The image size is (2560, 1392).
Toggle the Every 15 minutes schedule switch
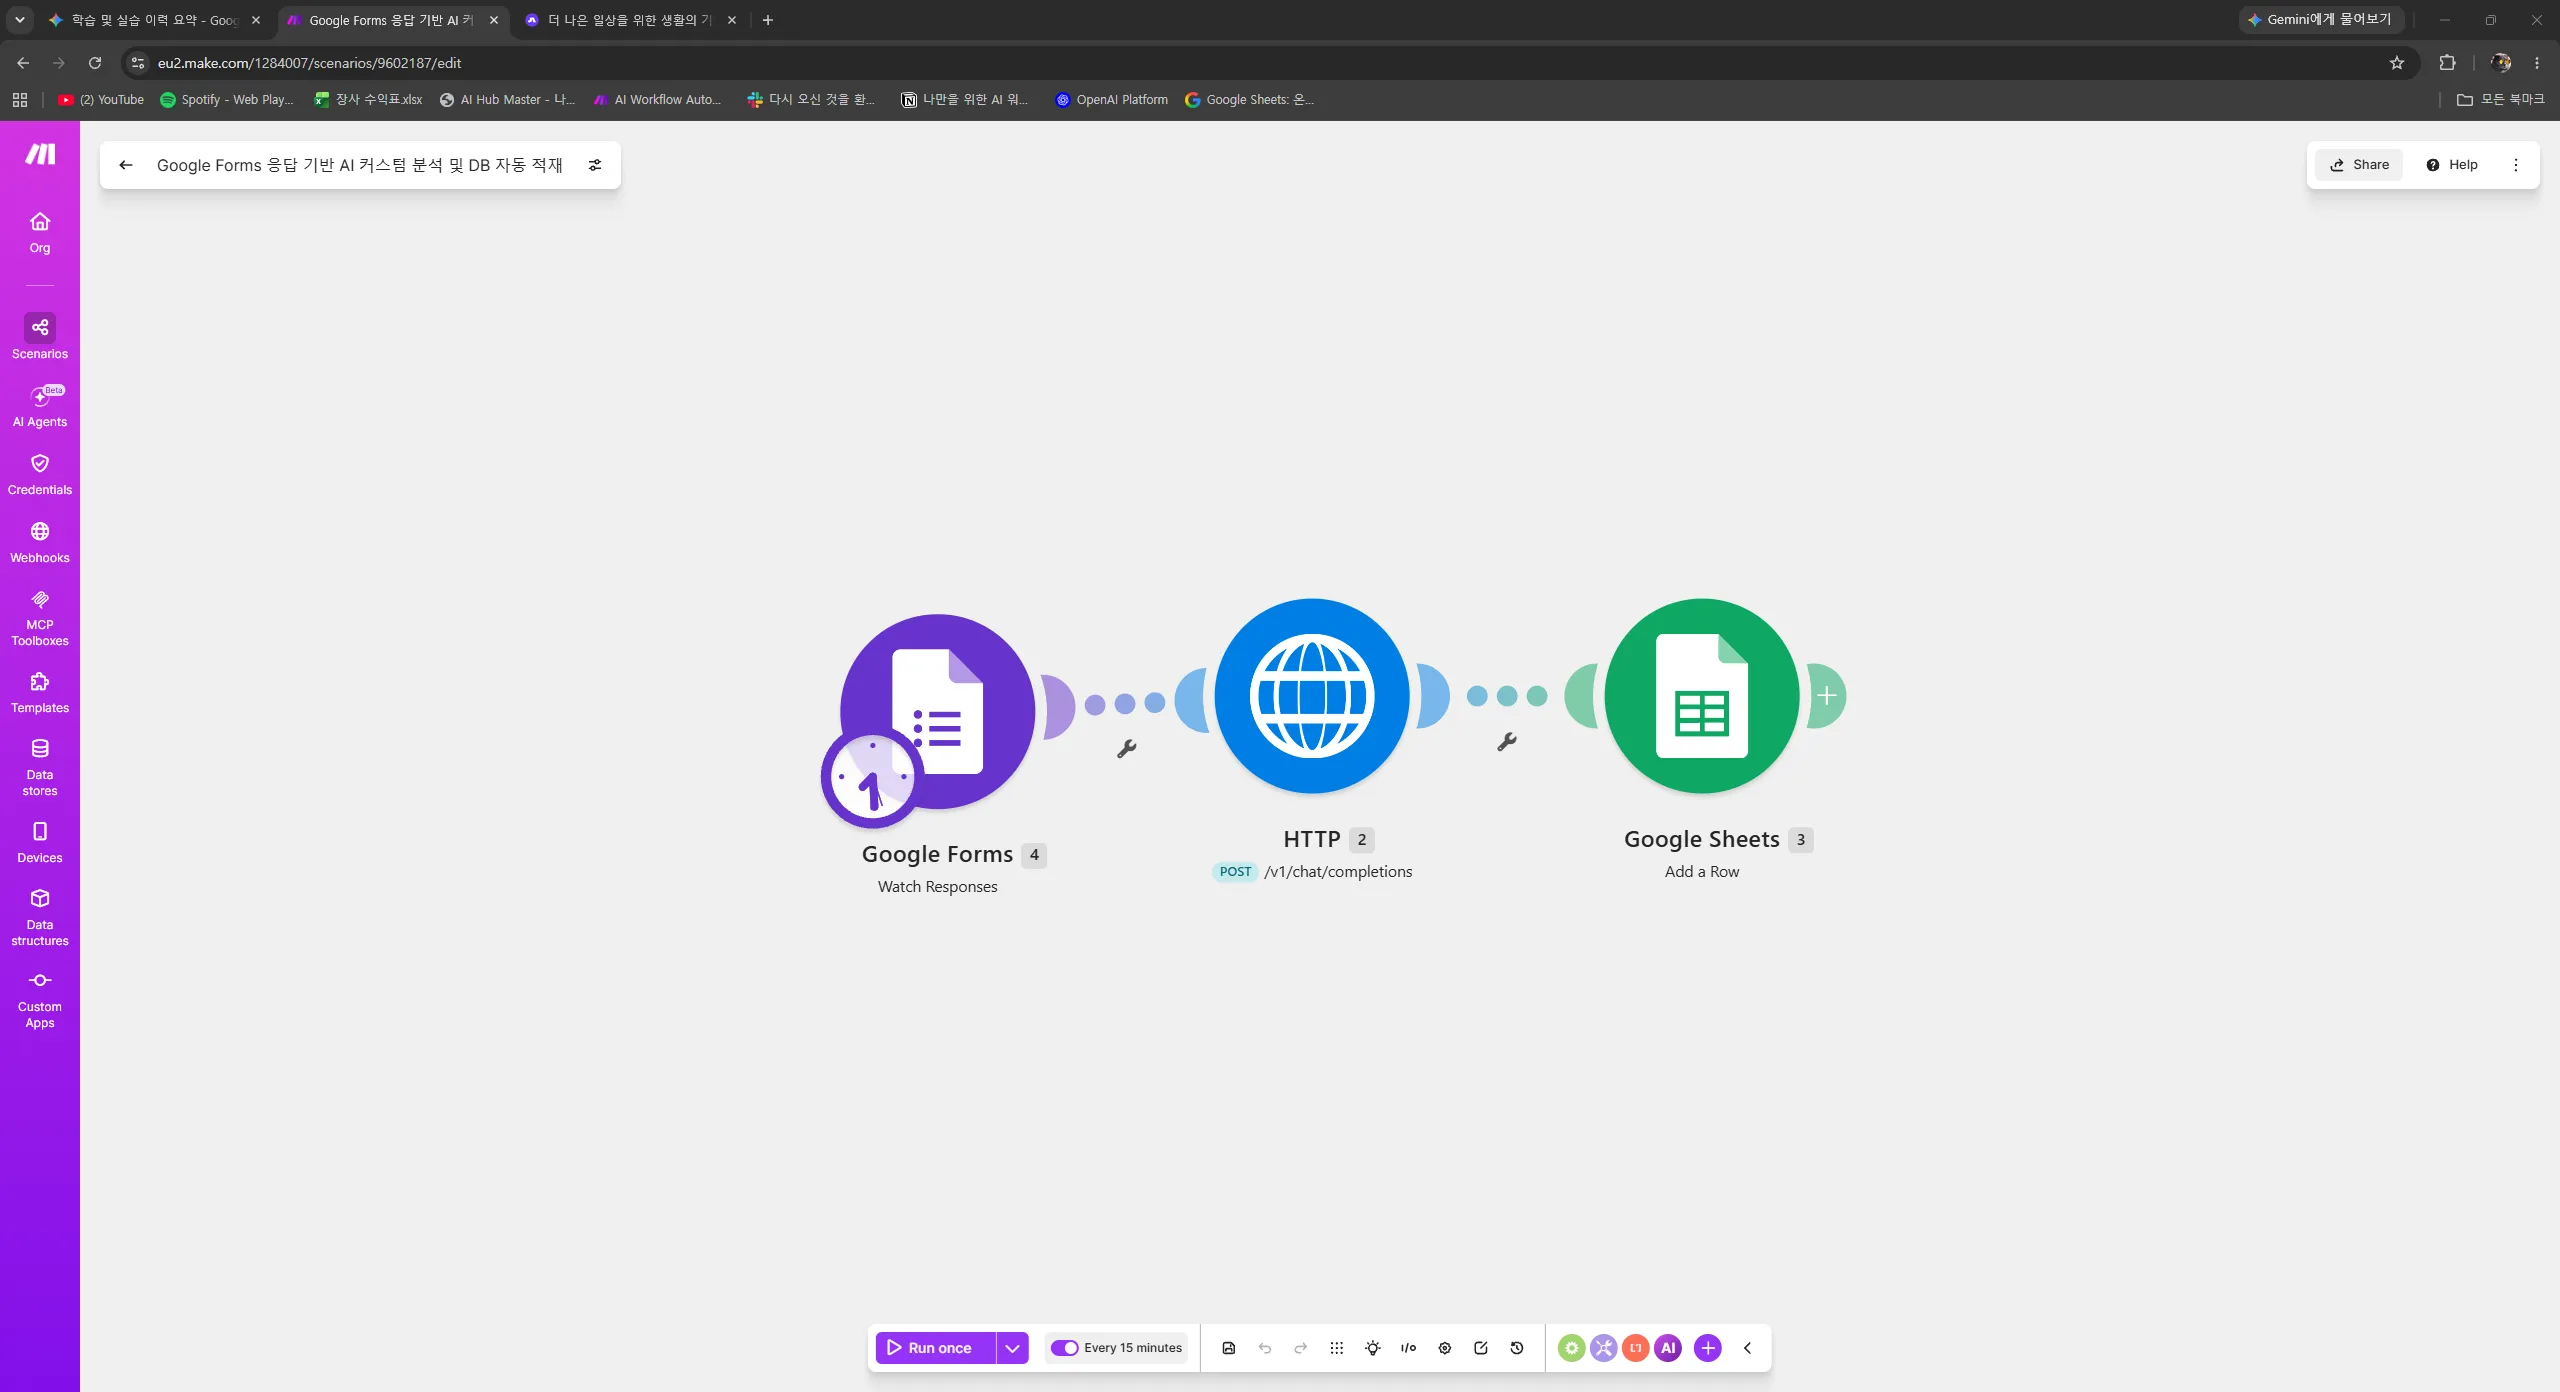pyautogui.click(x=1064, y=1347)
